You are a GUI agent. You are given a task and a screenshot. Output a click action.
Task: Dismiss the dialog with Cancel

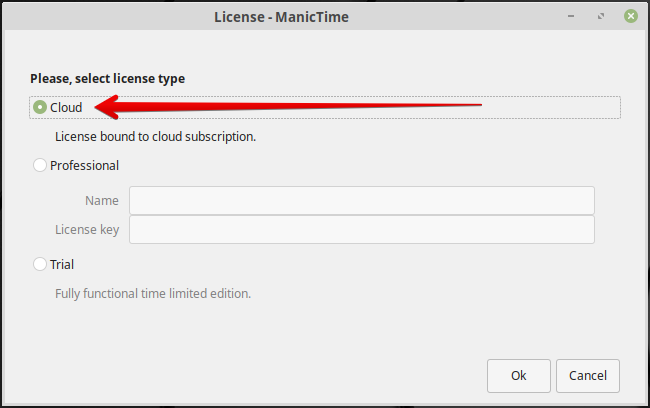point(588,376)
